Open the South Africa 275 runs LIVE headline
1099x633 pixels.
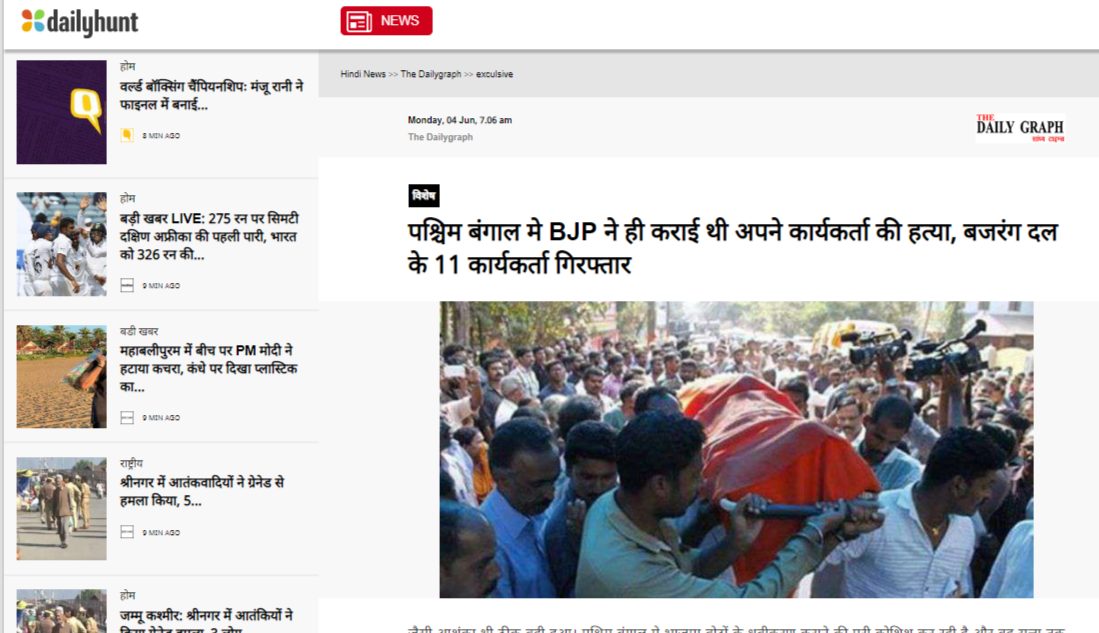210,236
